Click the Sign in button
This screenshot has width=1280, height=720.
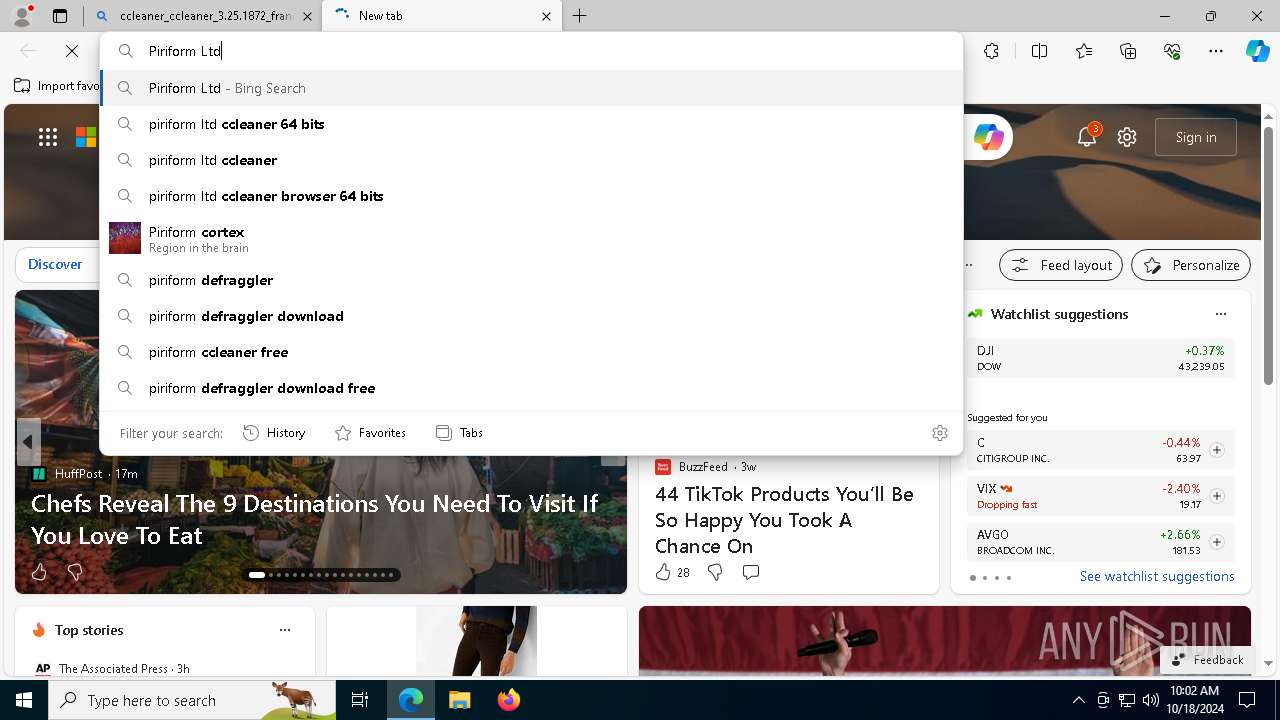(x=1196, y=137)
